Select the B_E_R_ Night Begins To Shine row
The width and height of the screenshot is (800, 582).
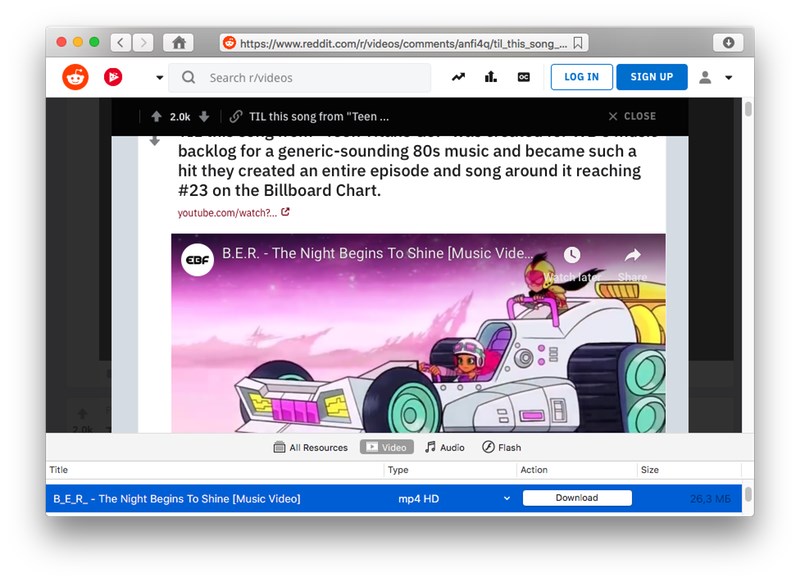click(x=393, y=498)
